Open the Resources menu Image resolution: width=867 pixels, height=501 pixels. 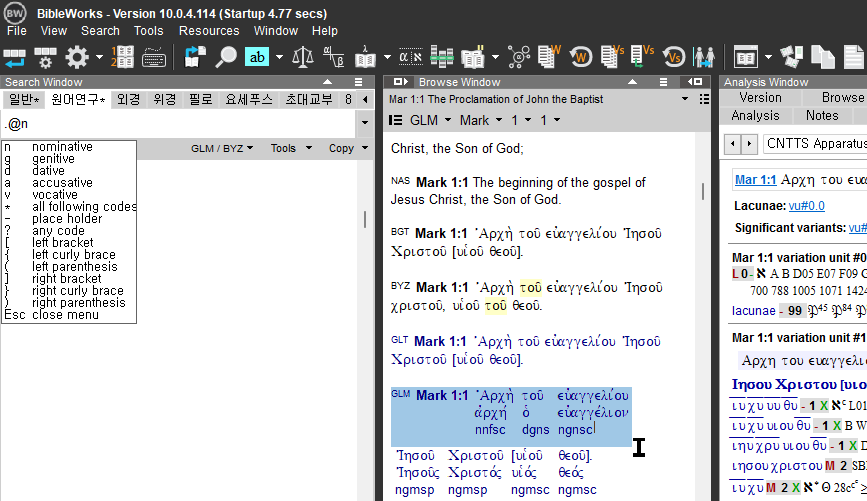coord(209,31)
